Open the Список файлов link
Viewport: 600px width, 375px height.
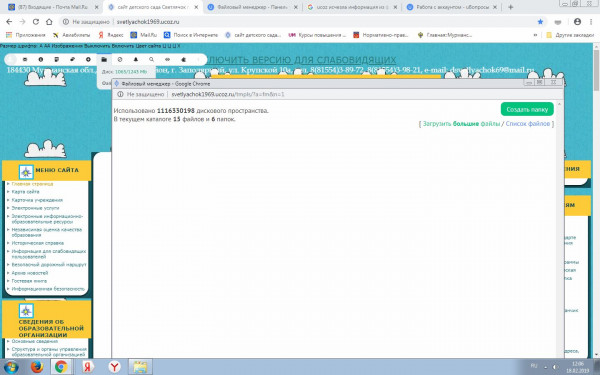point(528,124)
